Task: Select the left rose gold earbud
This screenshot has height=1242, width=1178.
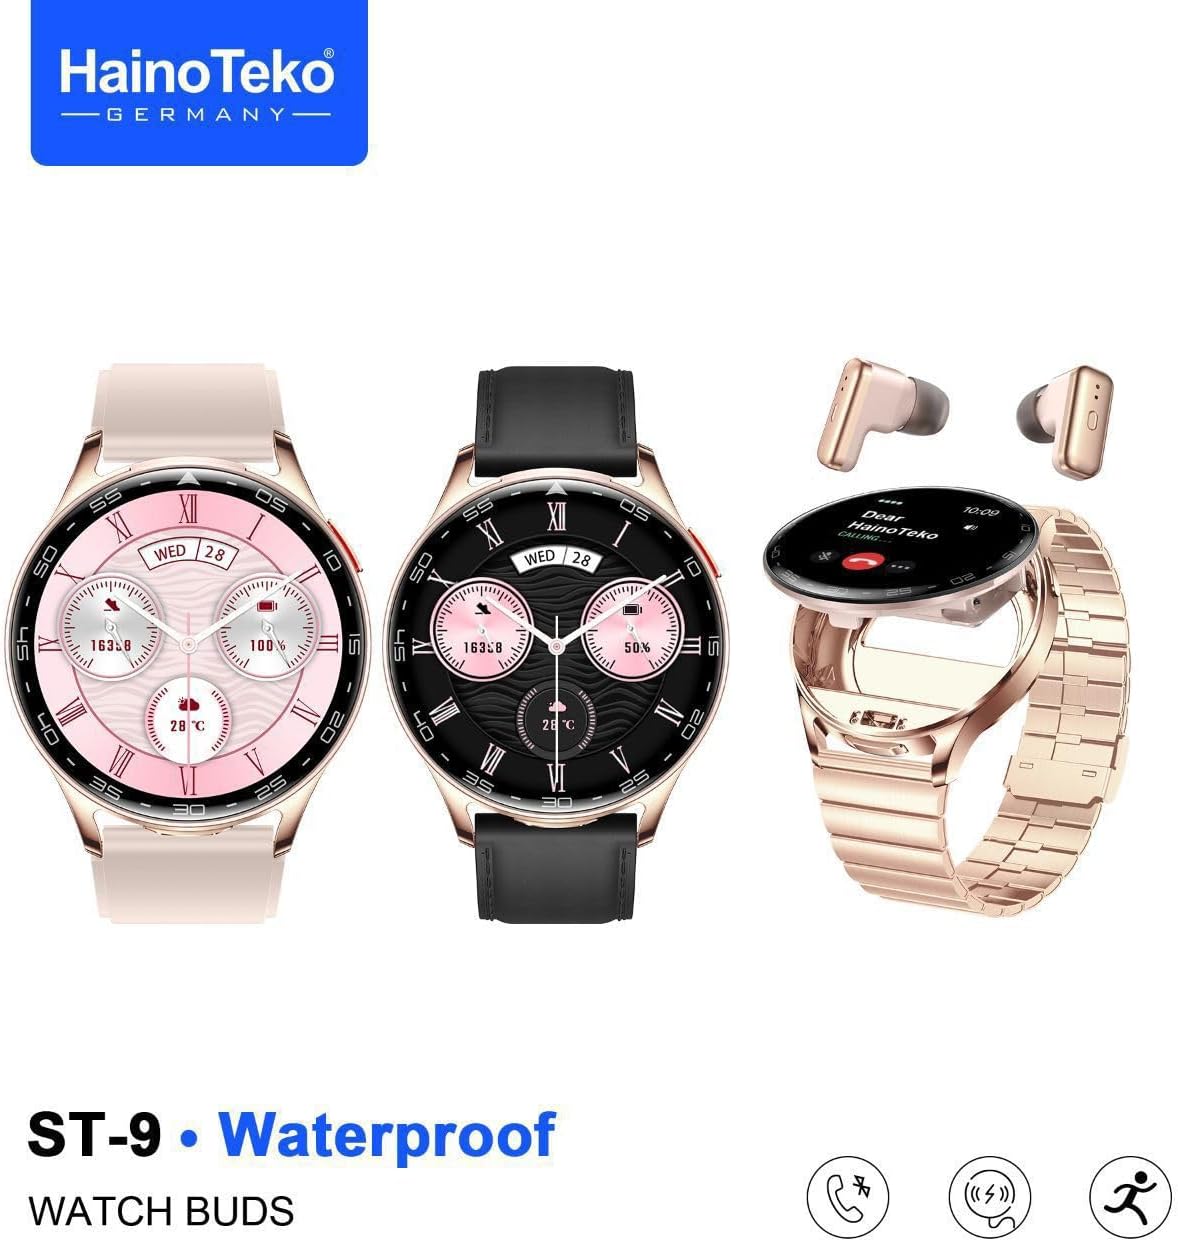Action: point(881,414)
